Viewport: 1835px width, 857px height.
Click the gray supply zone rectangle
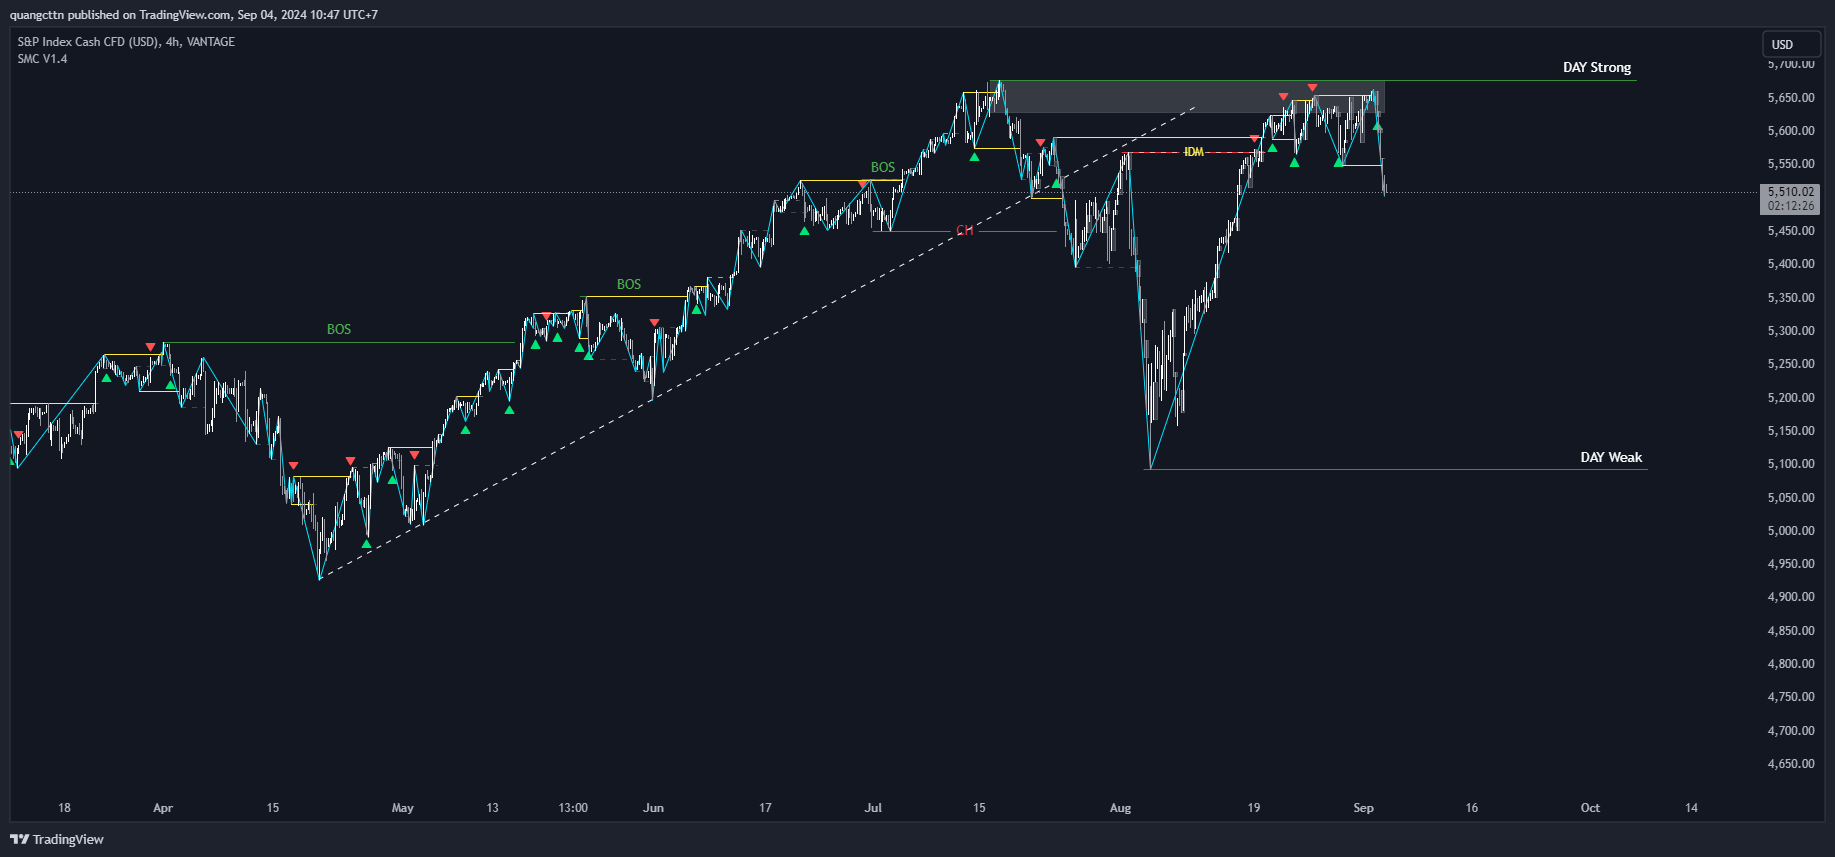pyautogui.click(x=1190, y=96)
